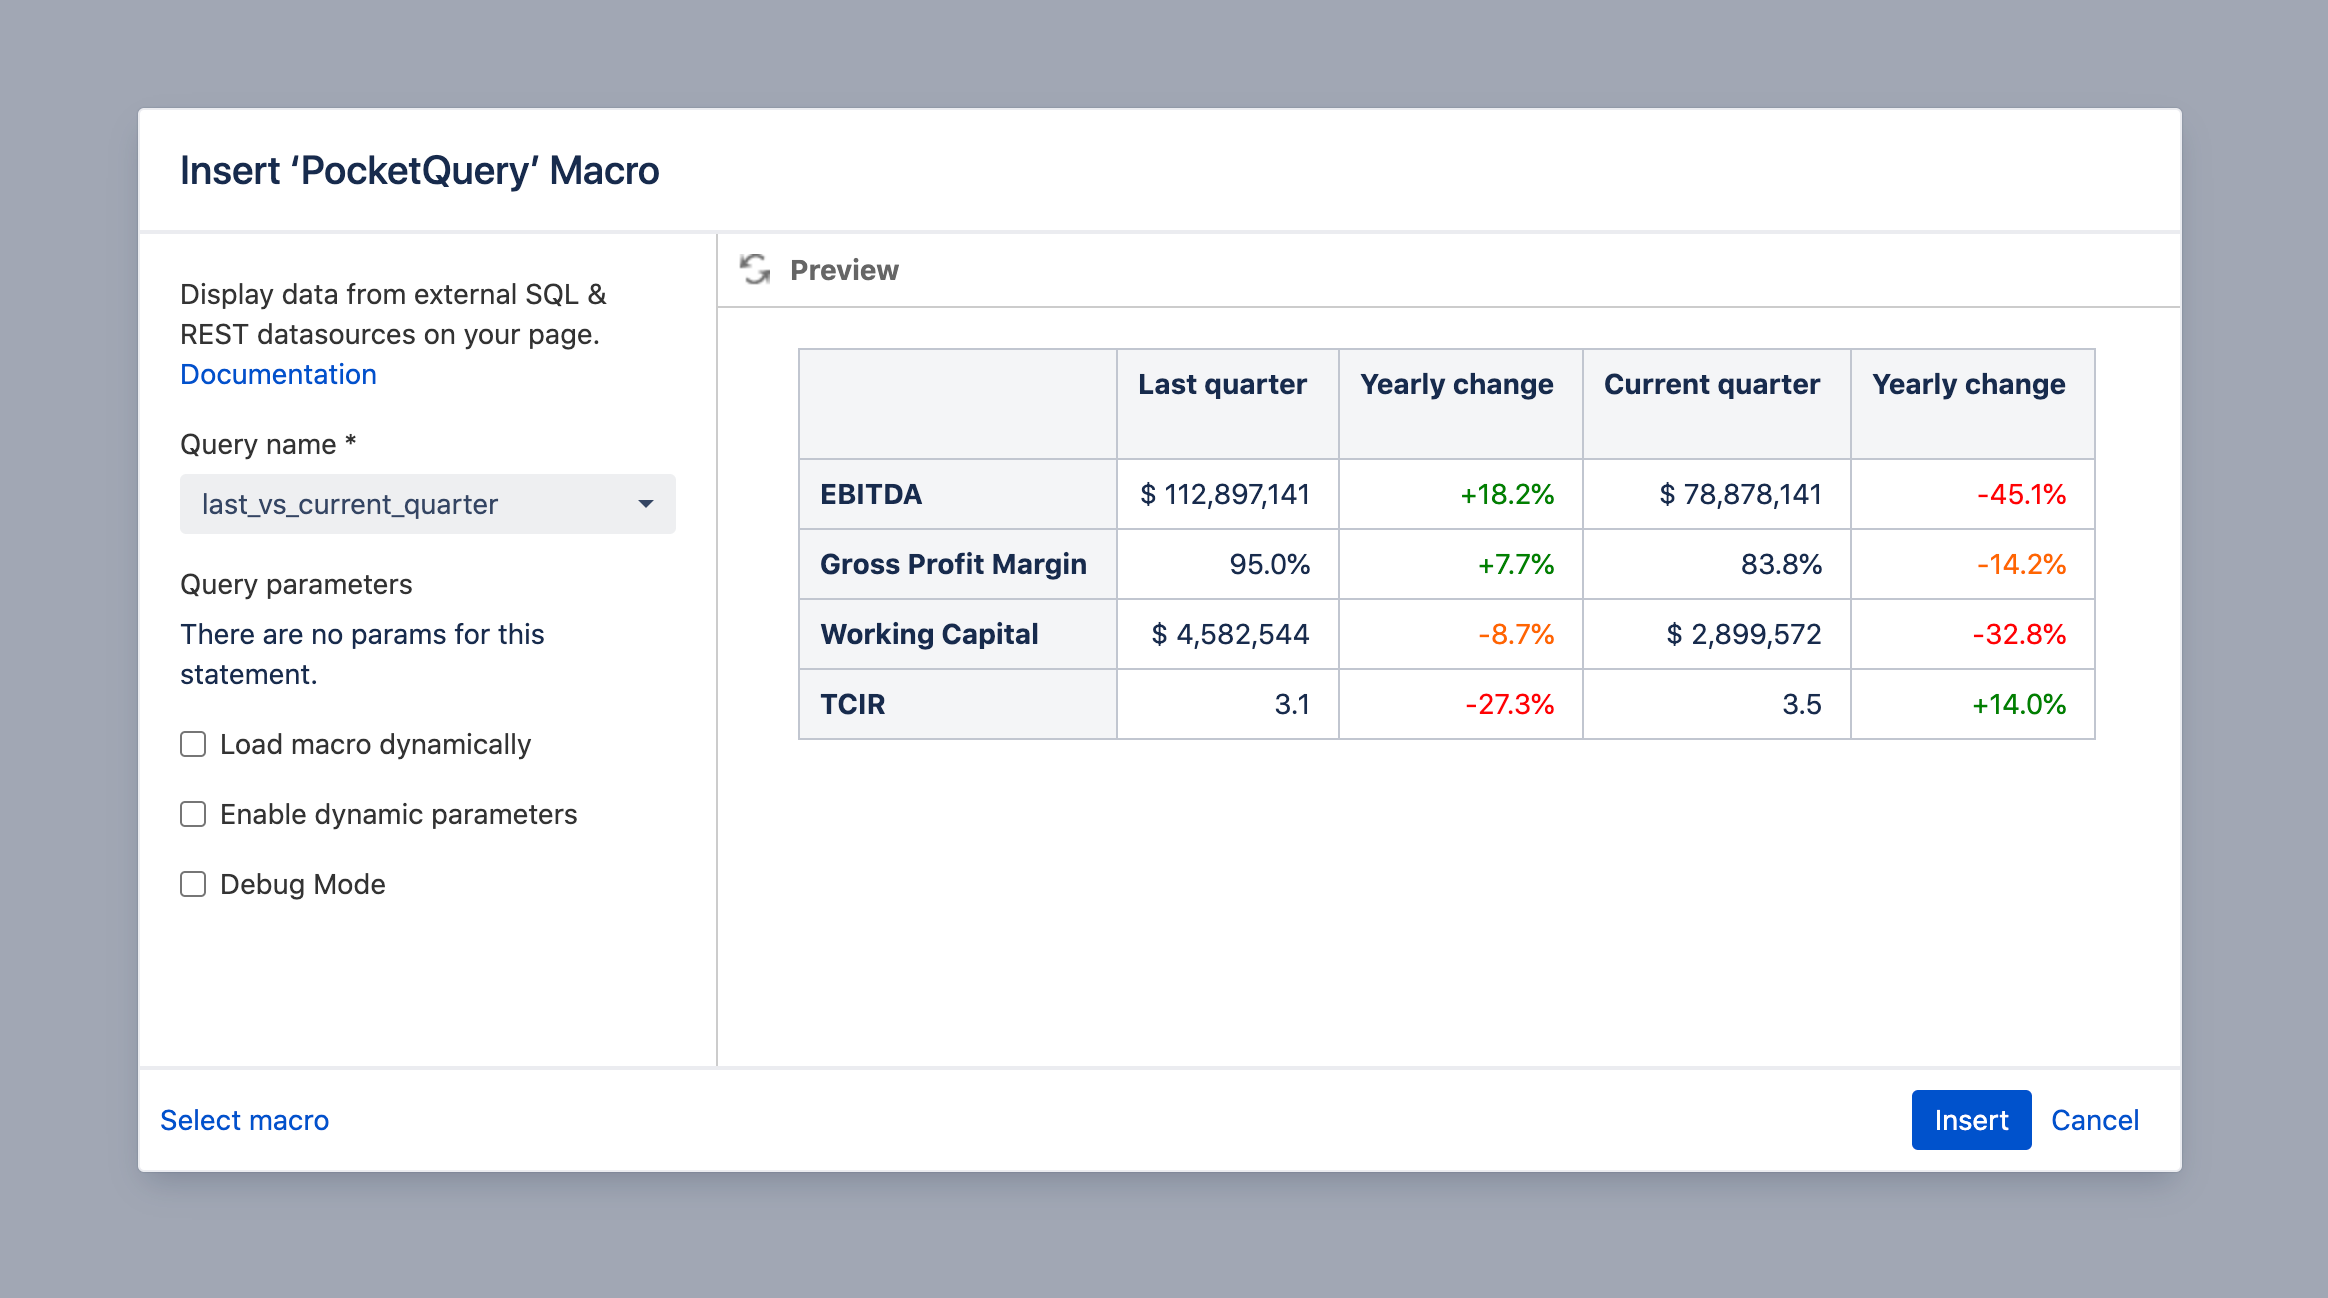This screenshot has height=1298, width=2328.
Task: Open the Query name dropdown
Action: click(428, 504)
